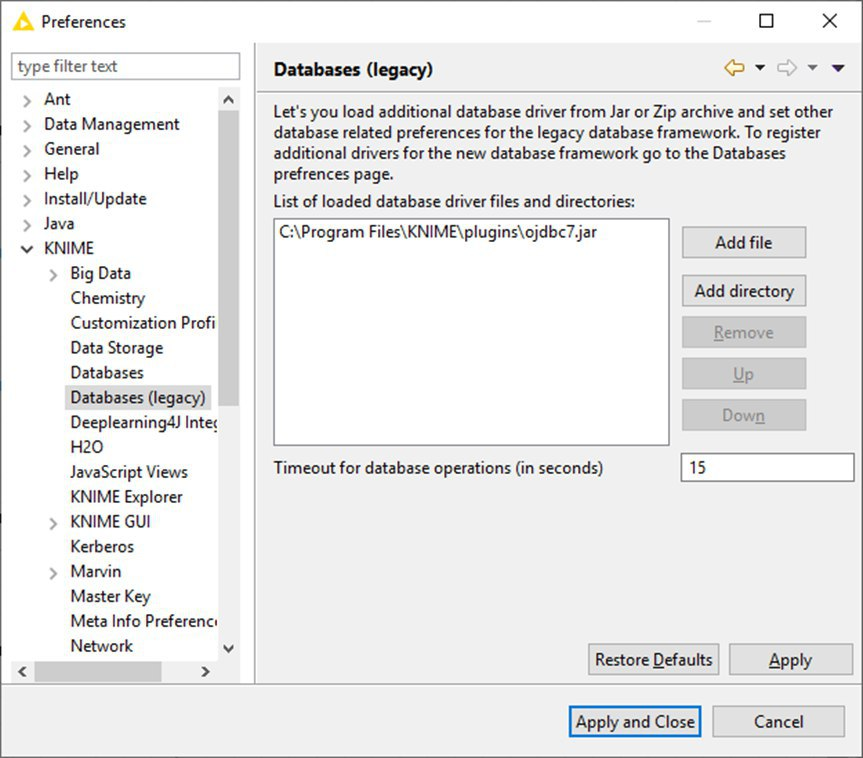The height and width of the screenshot is (758, 863).
Task: Click Restore Defaults button
Action: (x=653, y=659)
